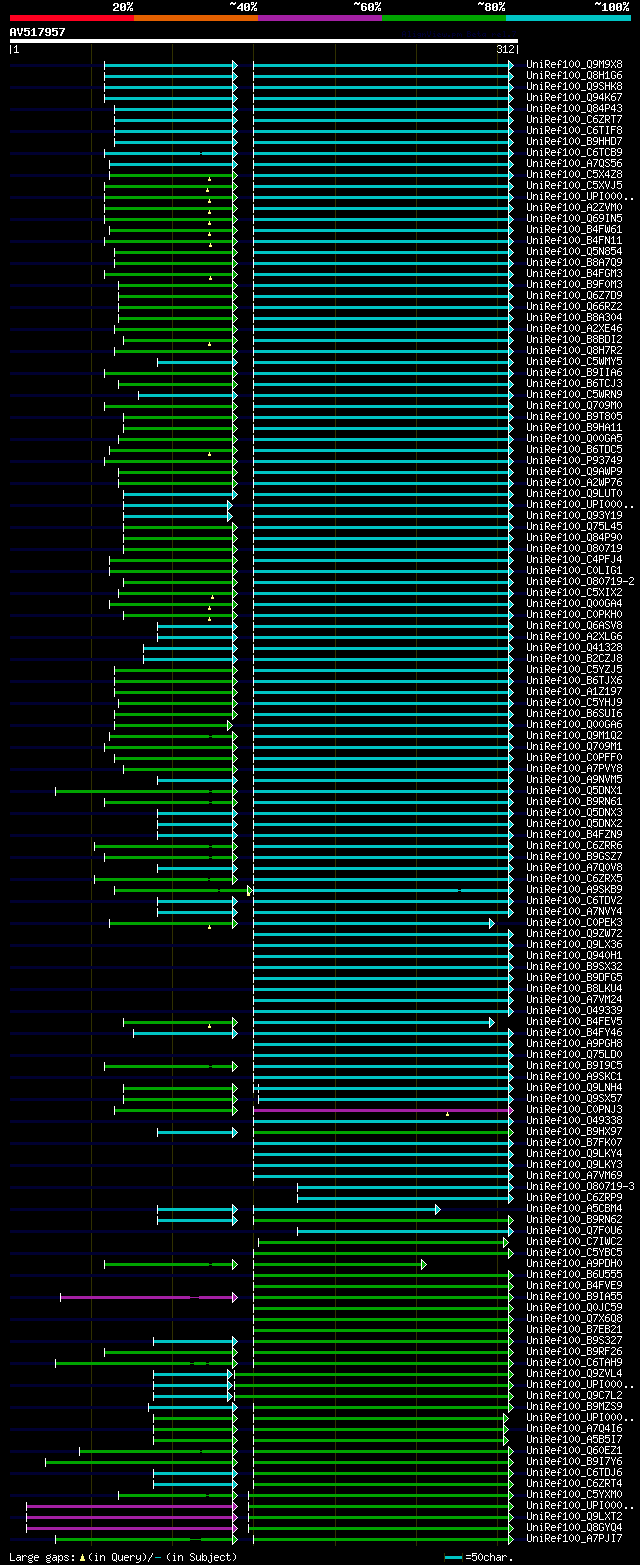
Task: Select the UniRef100_A1Z197 label
Action: tap(574, 691)
